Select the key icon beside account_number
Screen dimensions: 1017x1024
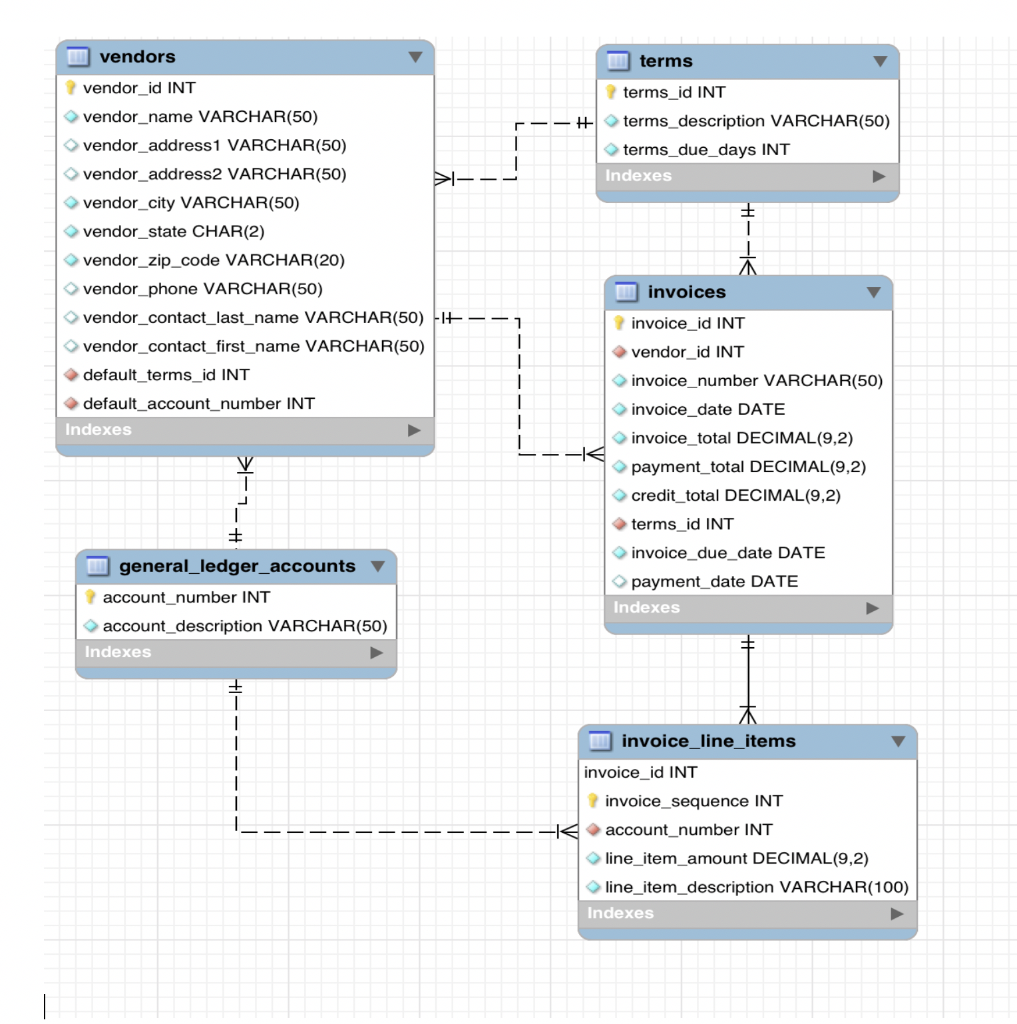88,596
